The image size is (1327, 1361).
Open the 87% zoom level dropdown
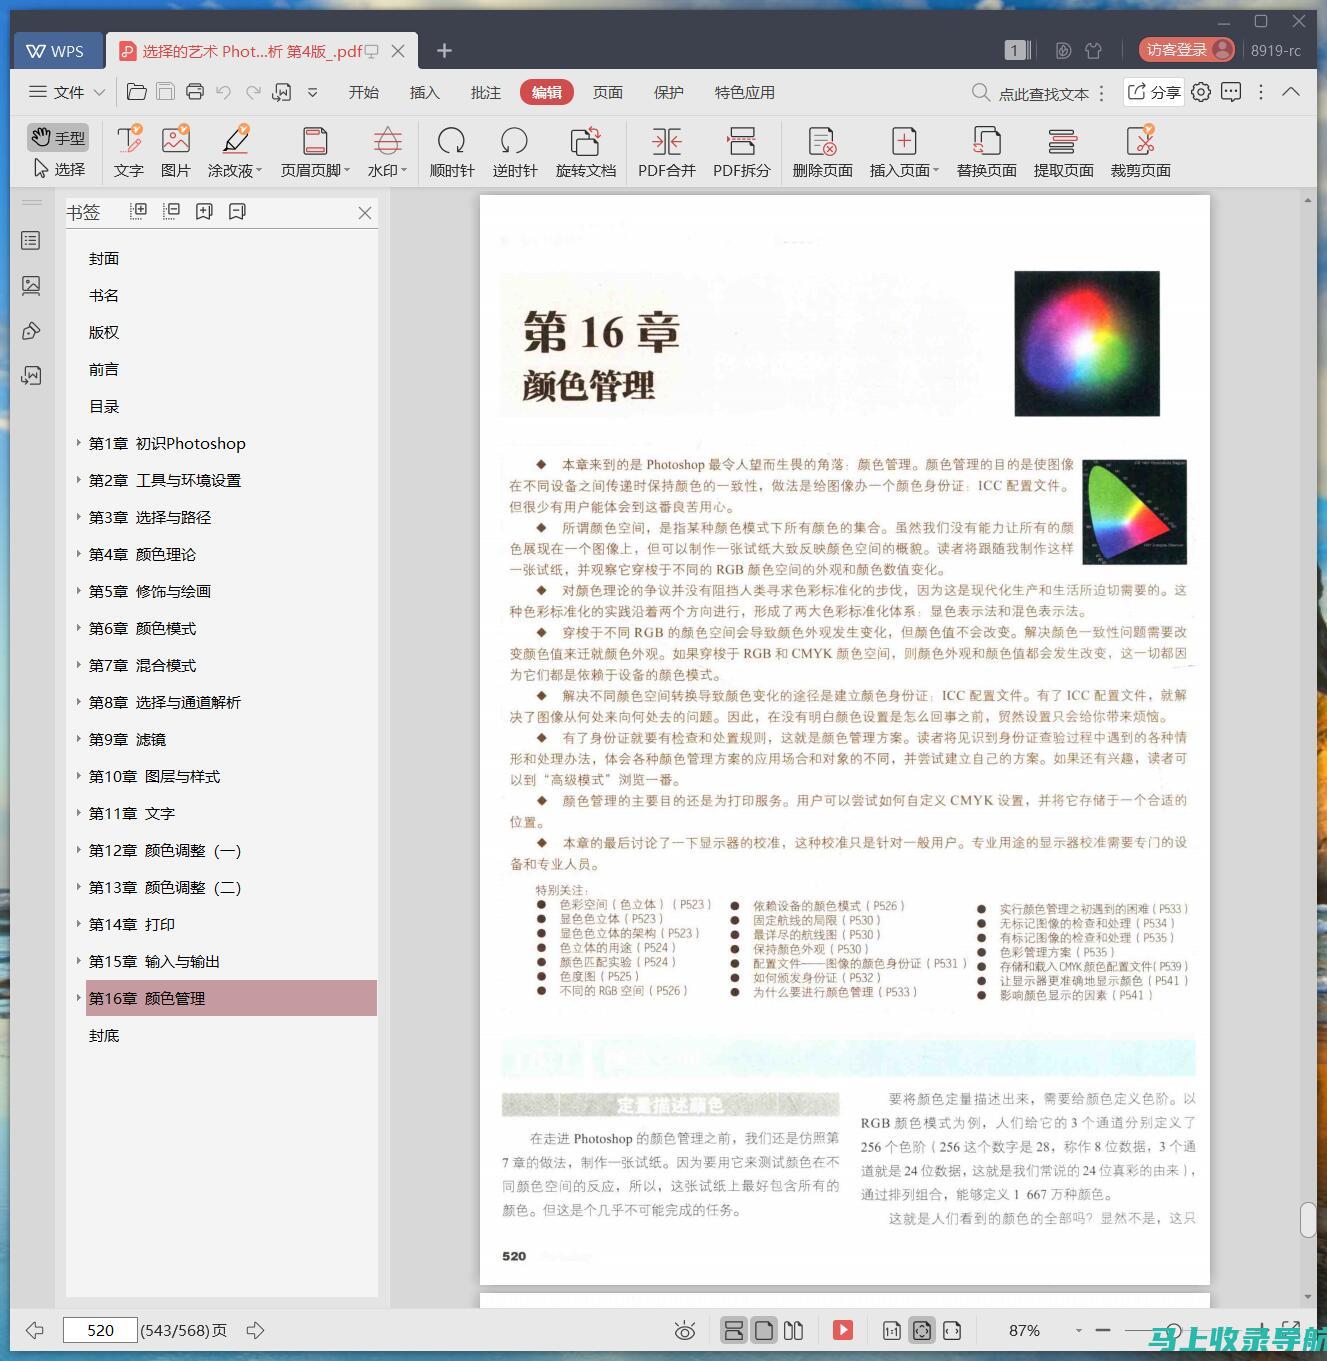(1078, 1330)
